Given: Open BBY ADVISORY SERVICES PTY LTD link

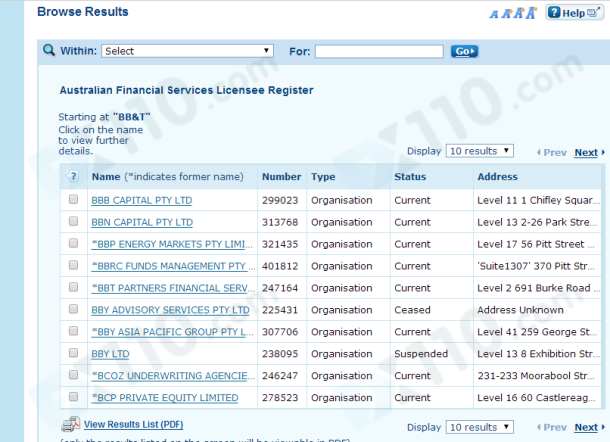Looking at the screenshot, I should click(x=170, y=310).
